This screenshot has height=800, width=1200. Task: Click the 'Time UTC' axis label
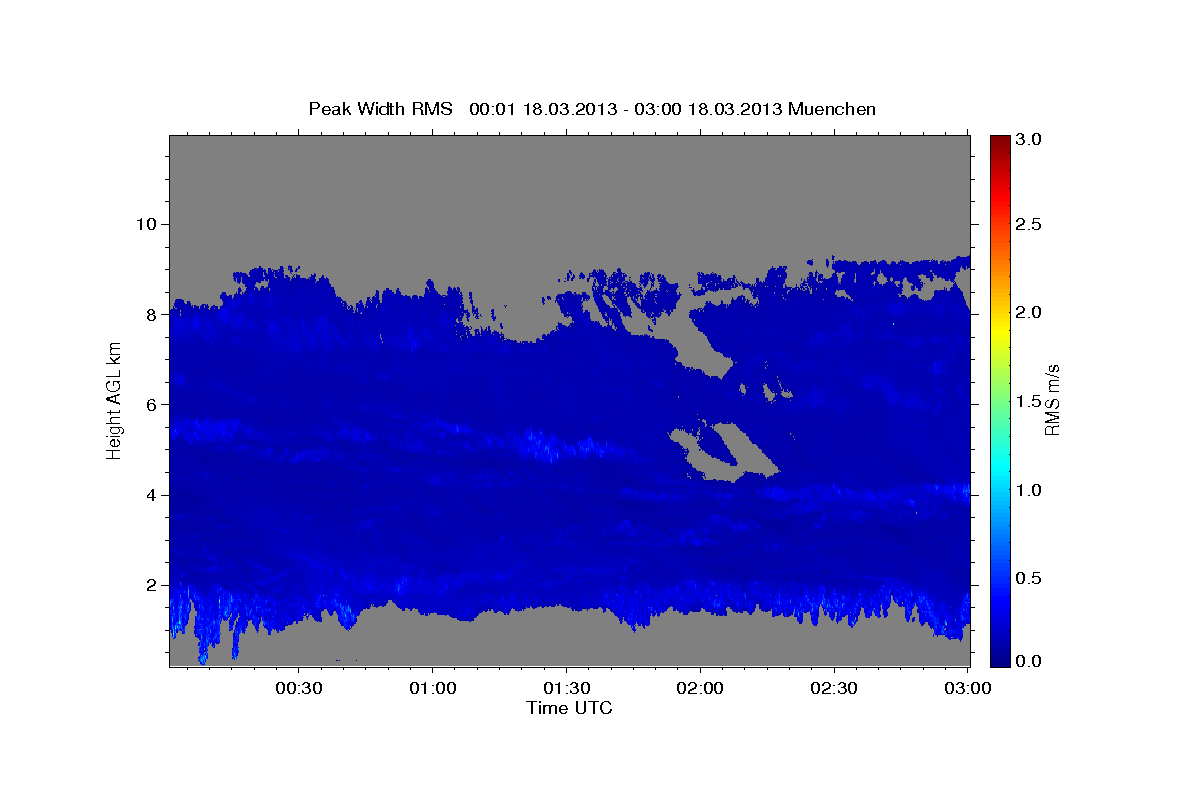569,708
